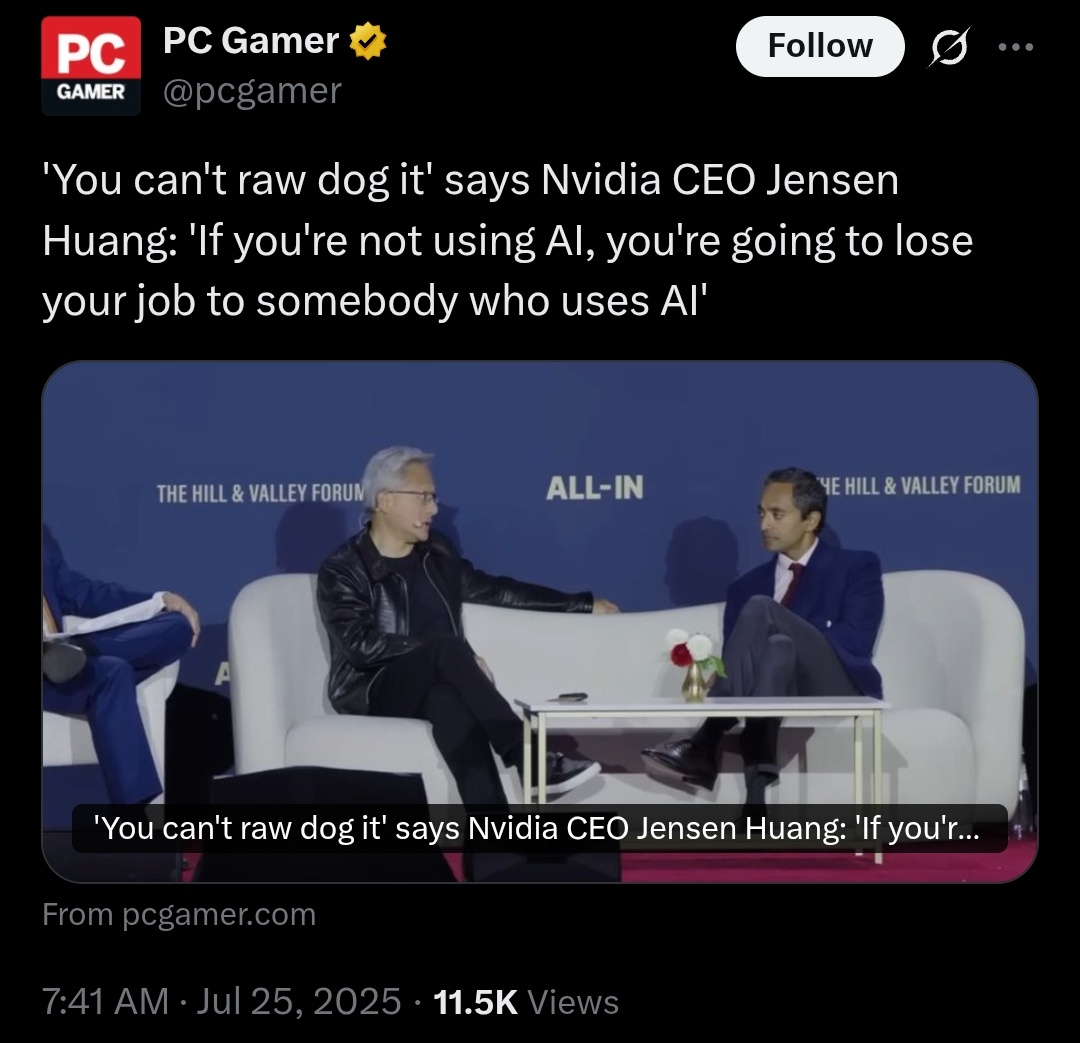This screenshot has height=1043, width=1080.
Task: Click the left Hill & Valley Forum banner
Action: pos(260,493)
